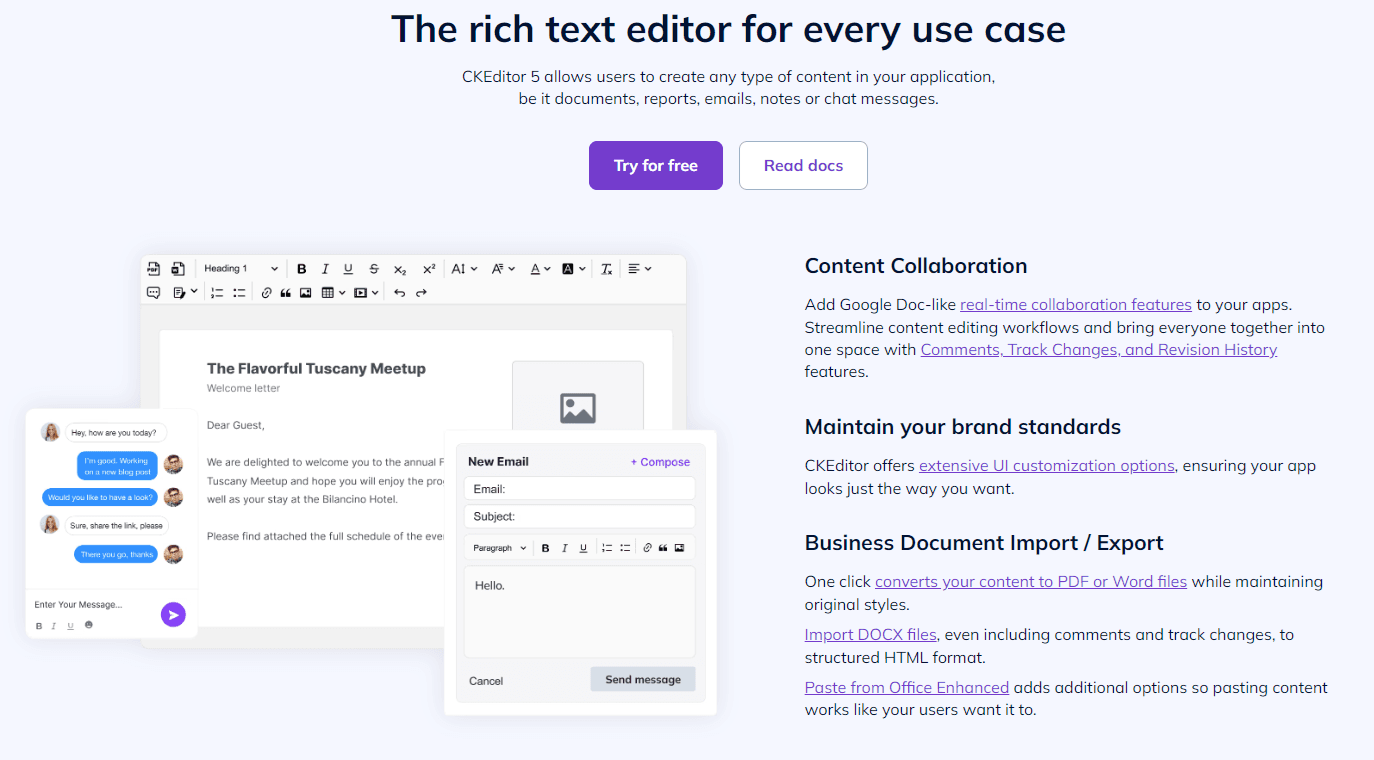
Task: Insert a link using the link icon
Action: [x=267, y=292]
